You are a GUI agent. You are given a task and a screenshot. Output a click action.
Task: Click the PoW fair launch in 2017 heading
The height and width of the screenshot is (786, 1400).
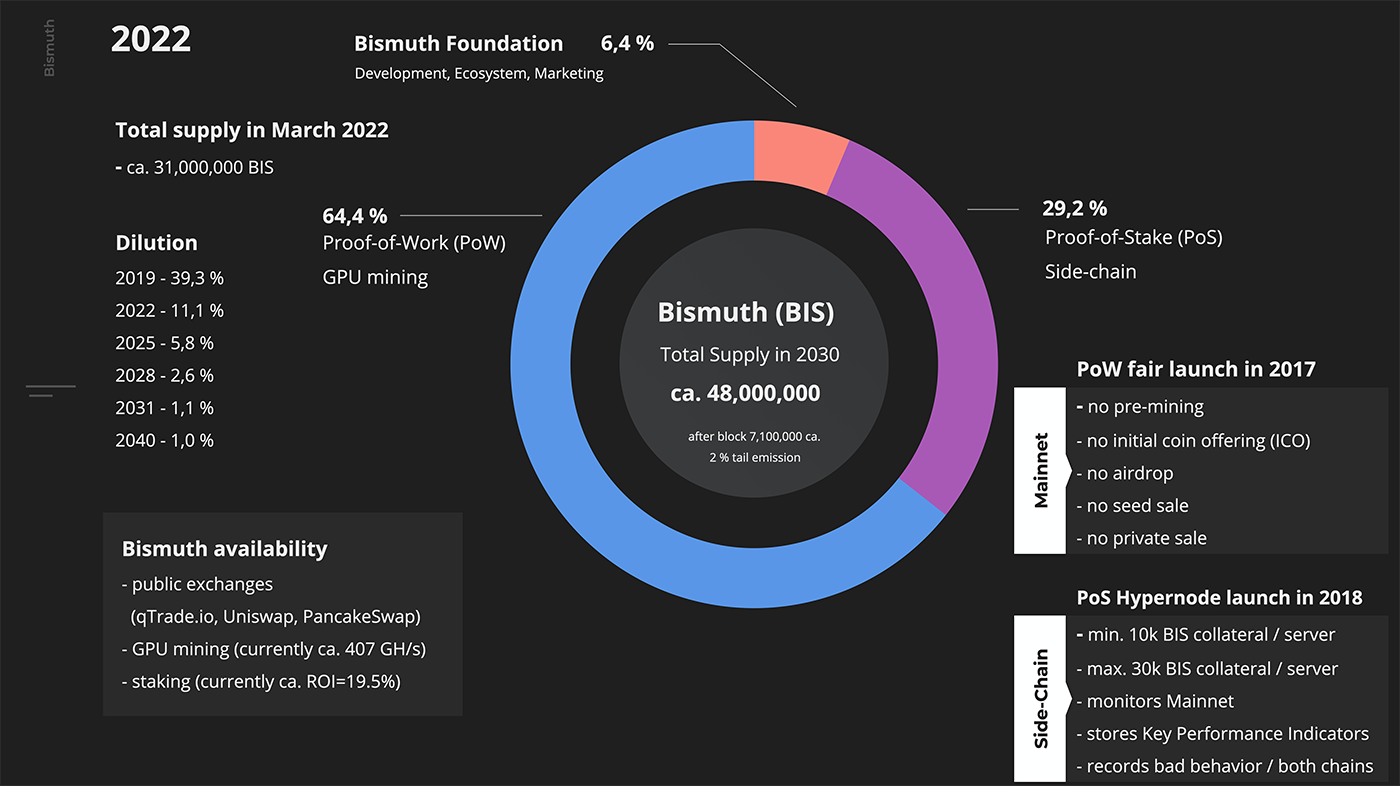(1195, 369)
